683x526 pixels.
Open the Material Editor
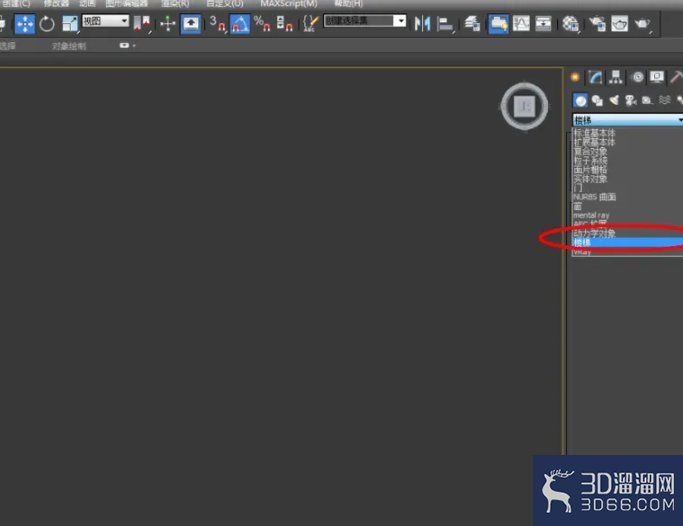(x=570, y=23)
